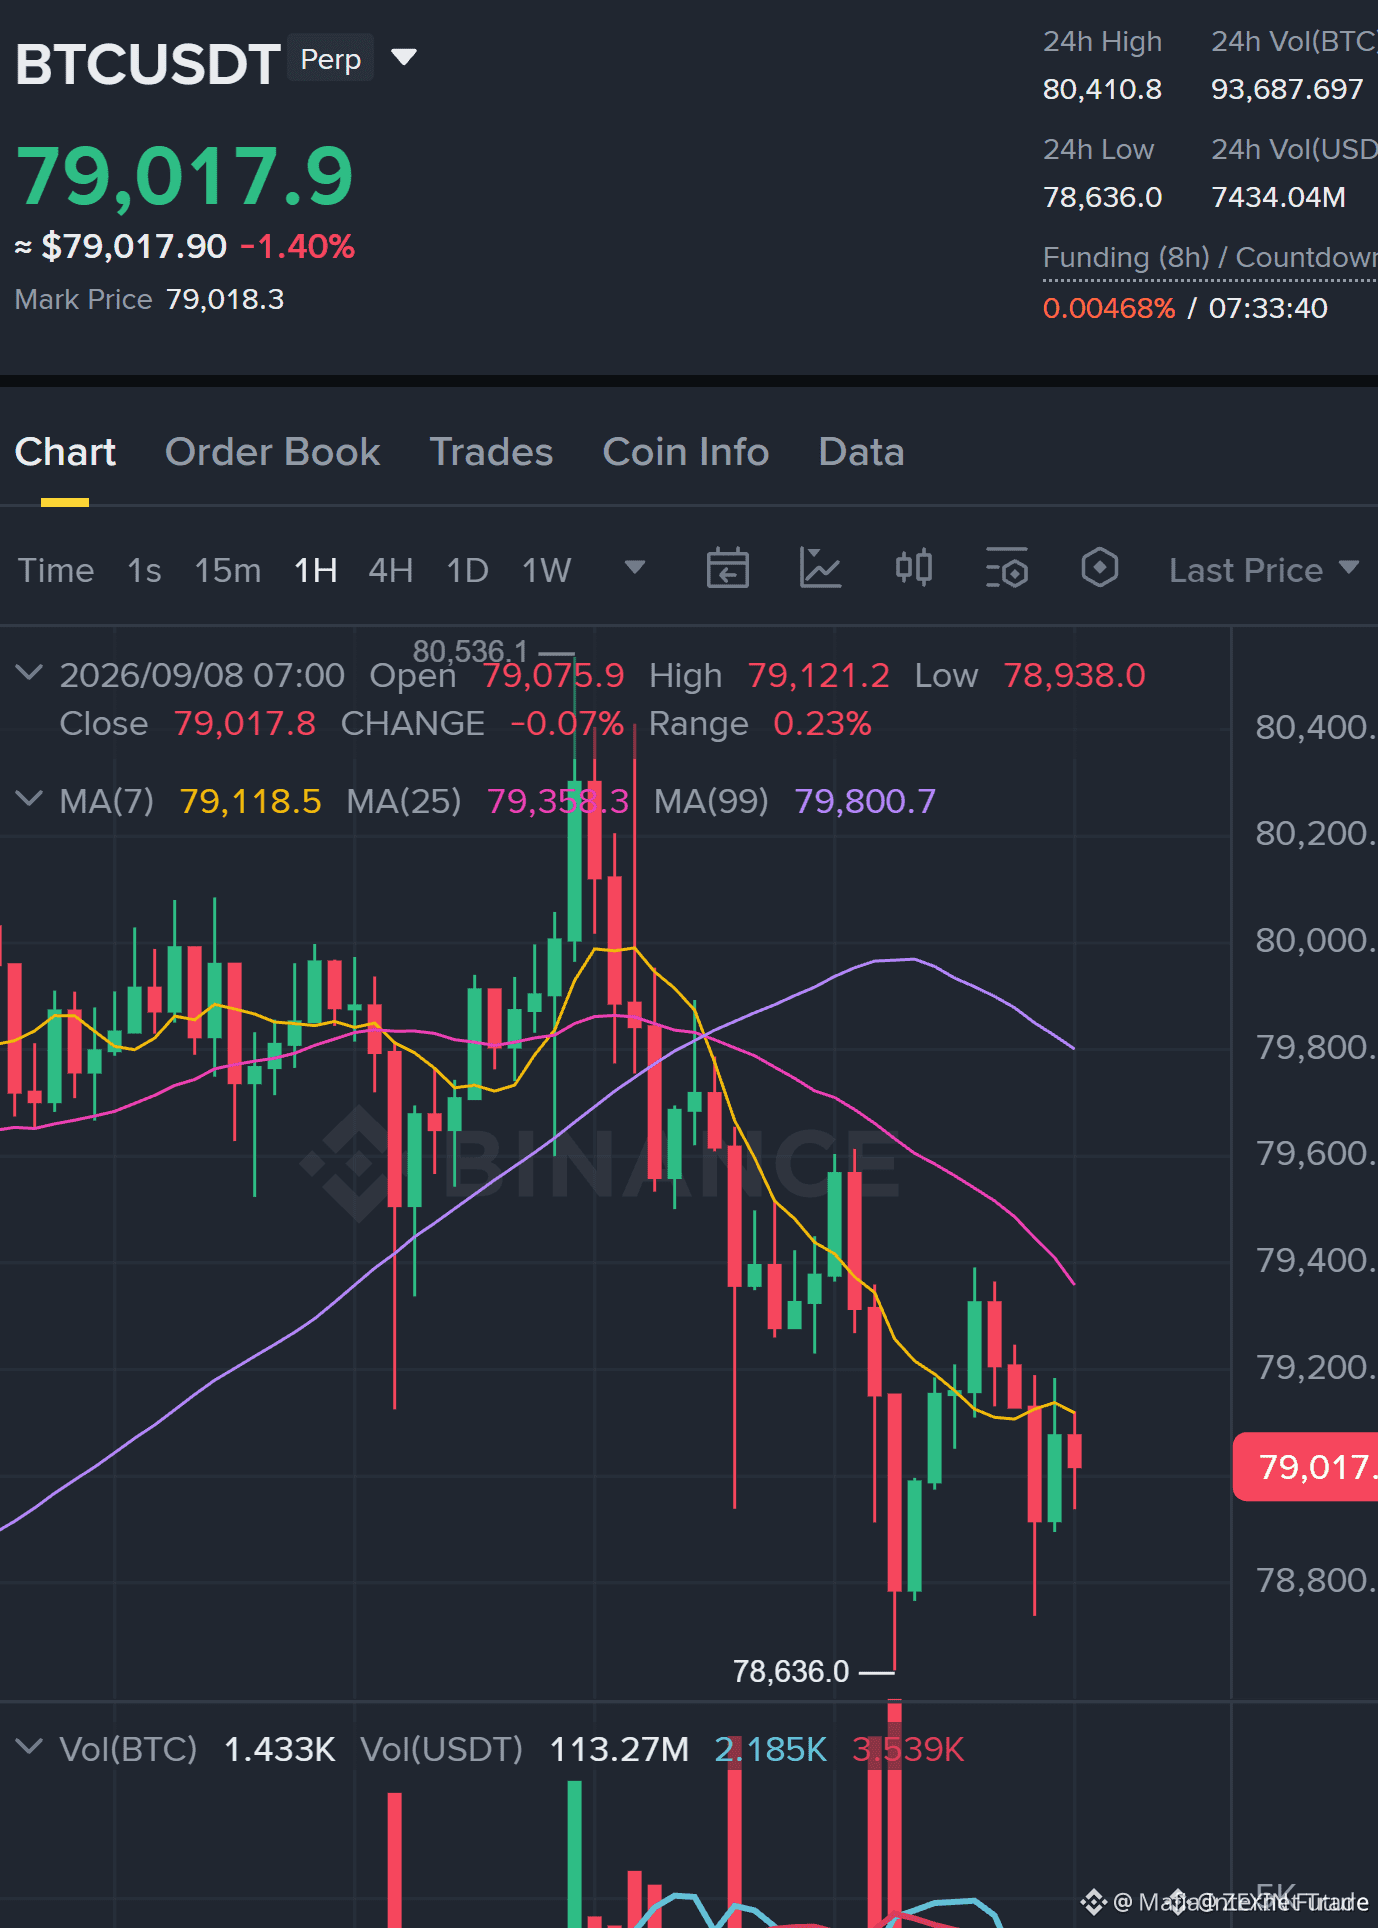Click the red 79,017 current price marker

coord(1306,1467)
